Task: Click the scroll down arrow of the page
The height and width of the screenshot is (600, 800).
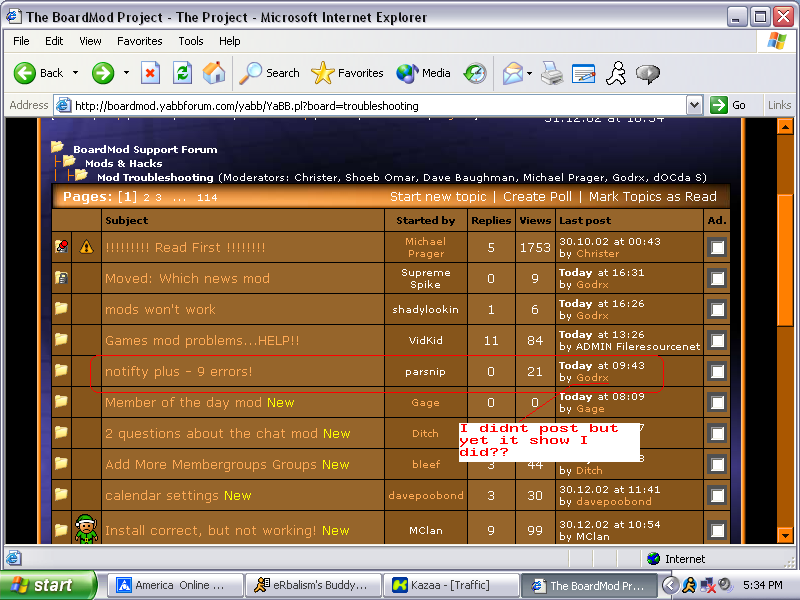Action: [x=784, y=535]
